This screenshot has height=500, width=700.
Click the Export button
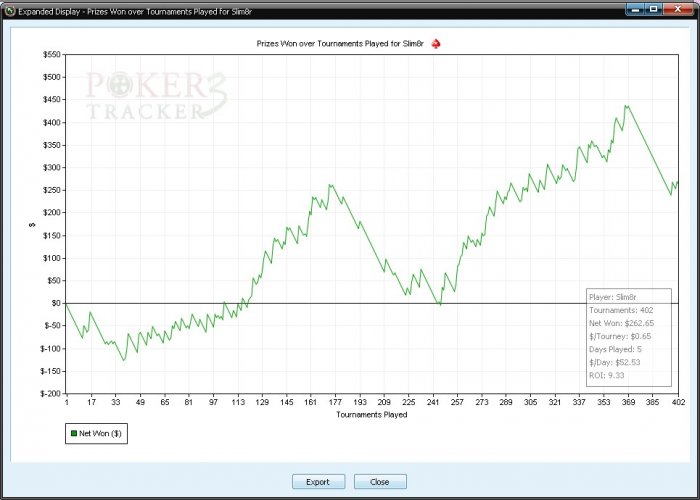[318, 482]
